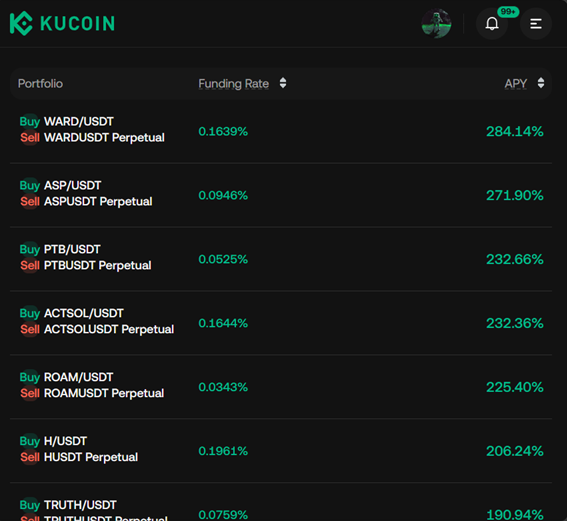
Task: Open the user avatar profile
Action: click(x=436, y=24)
